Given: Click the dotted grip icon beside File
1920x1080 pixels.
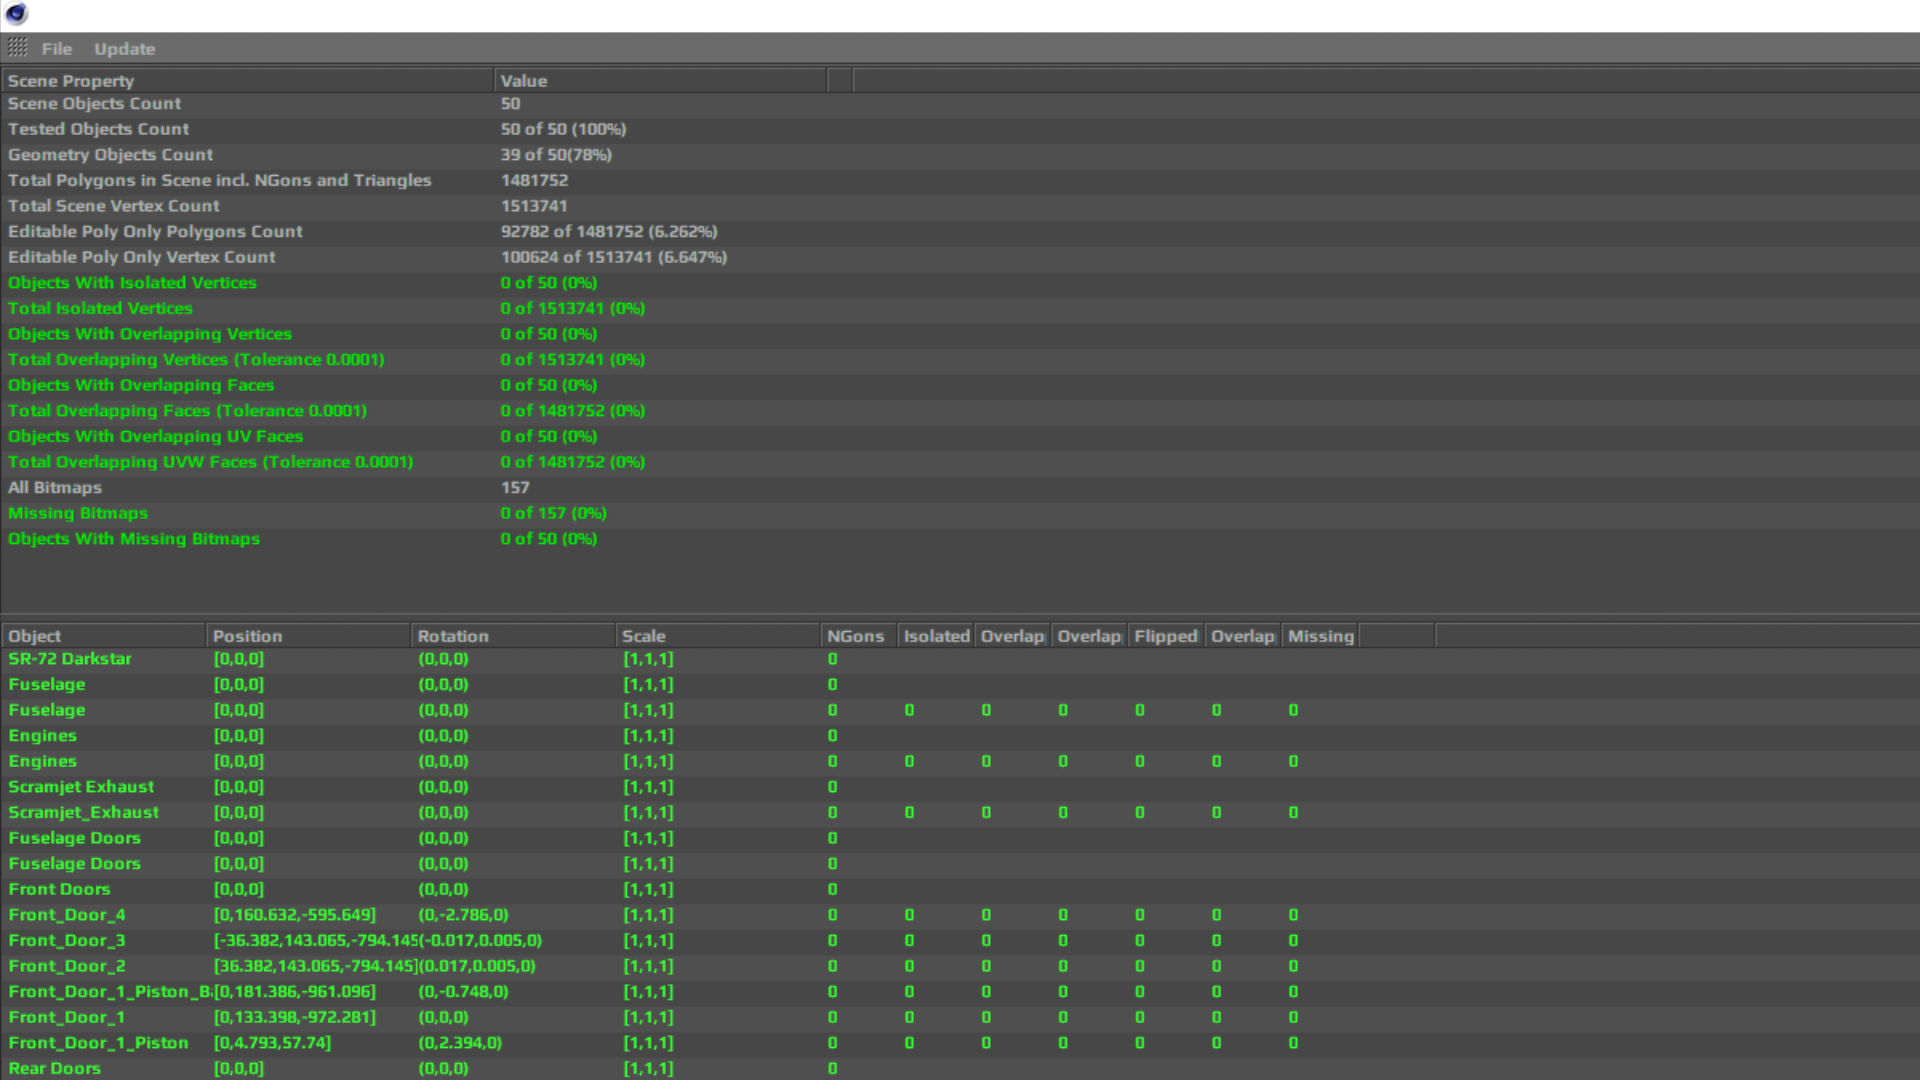Looking at the screenshot, I should pyautogui.click(x=18, y=47).
